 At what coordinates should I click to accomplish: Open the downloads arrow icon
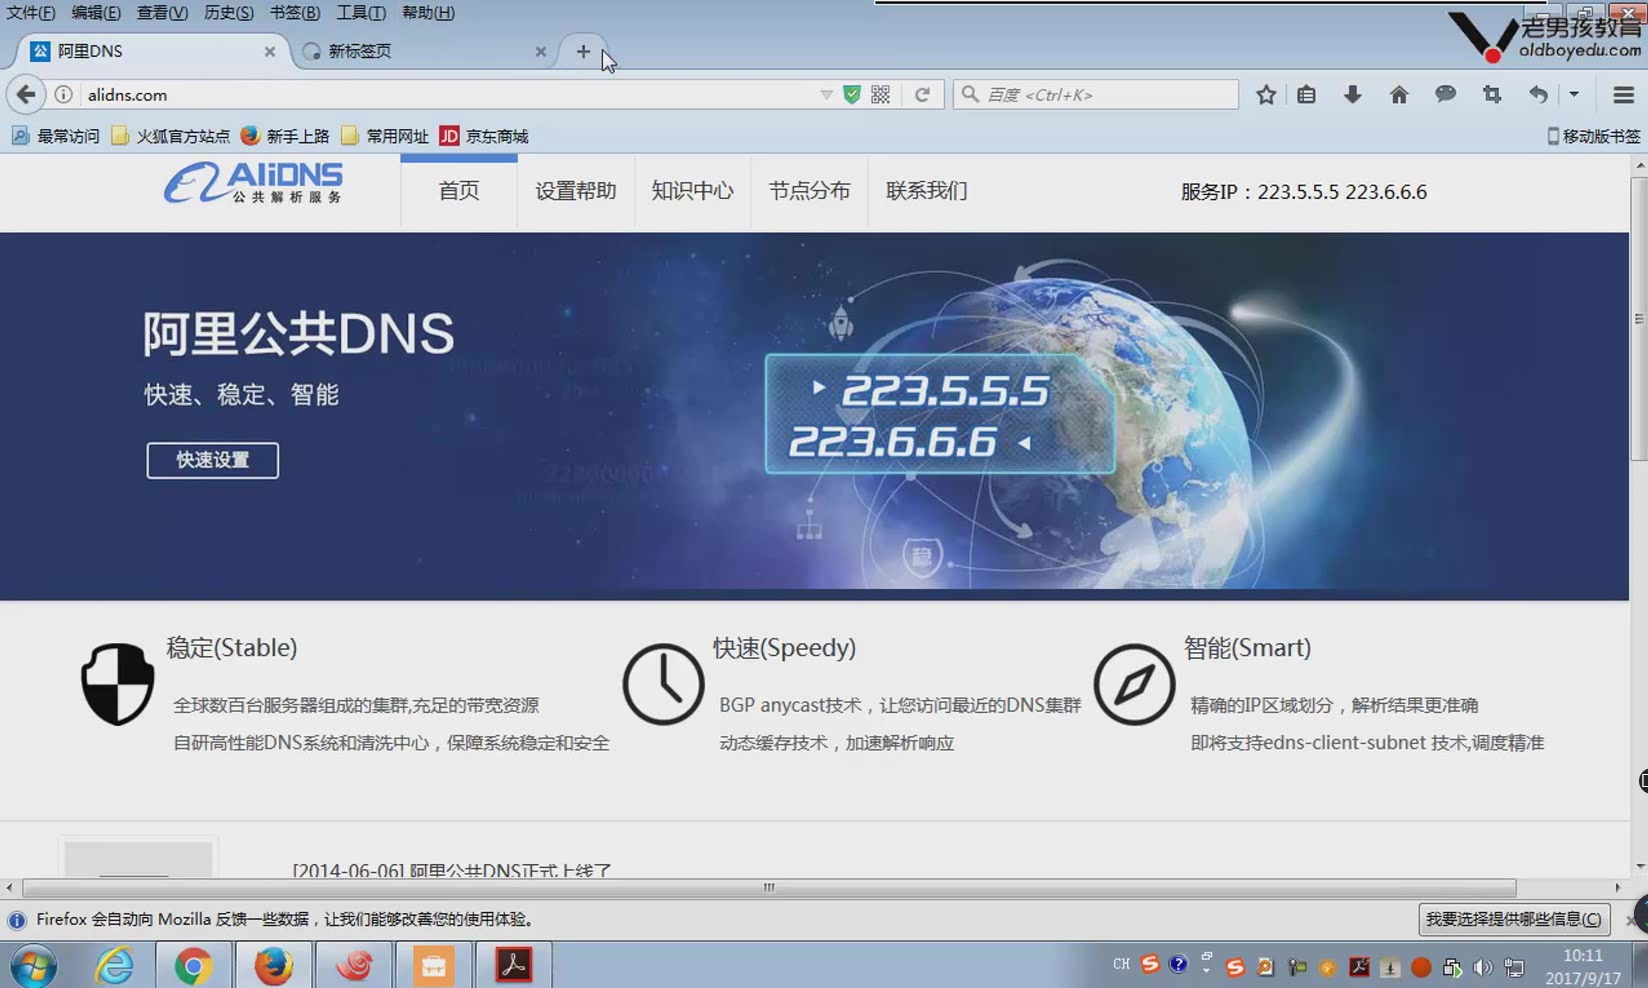coord(1352,95)
